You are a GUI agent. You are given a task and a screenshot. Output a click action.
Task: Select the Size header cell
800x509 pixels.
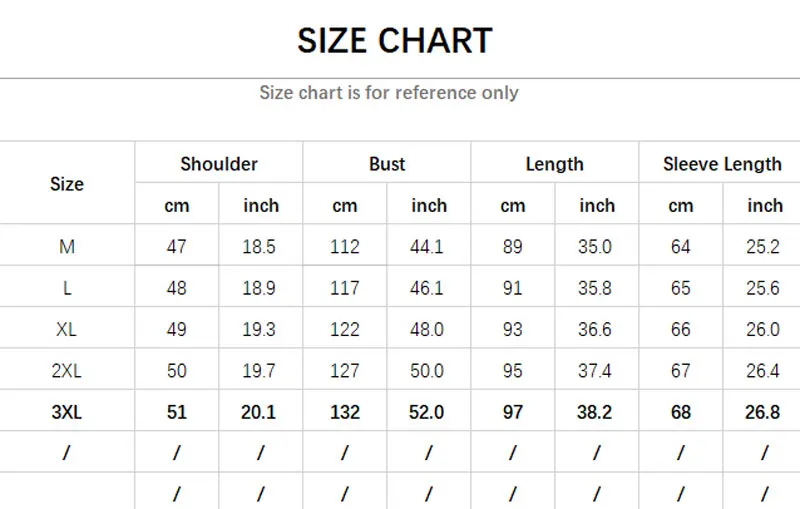point(67,184)
